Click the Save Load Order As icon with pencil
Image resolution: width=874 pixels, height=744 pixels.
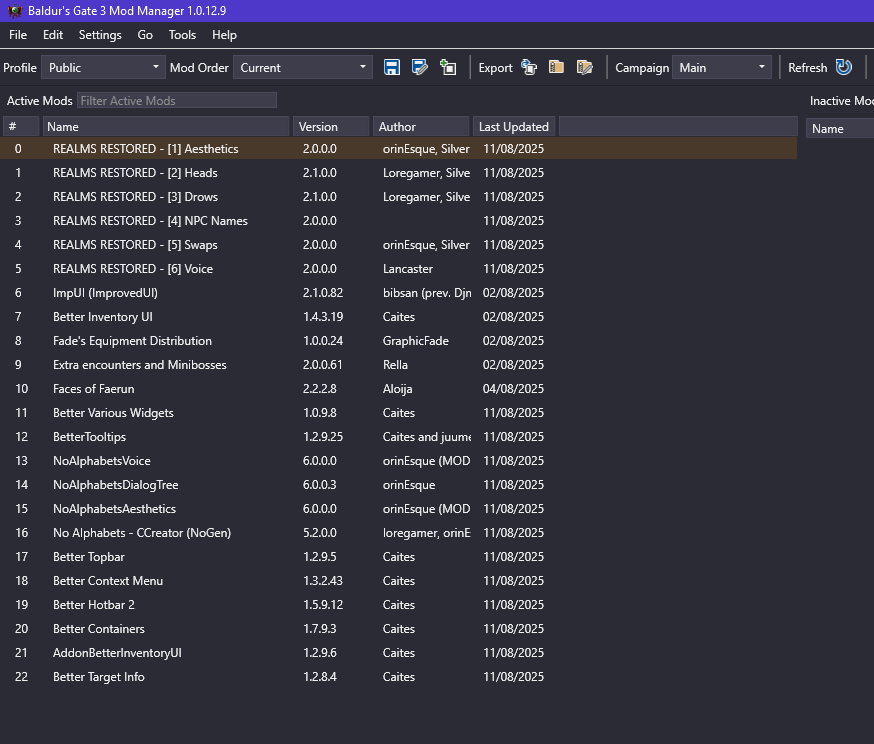pos(419,67)
